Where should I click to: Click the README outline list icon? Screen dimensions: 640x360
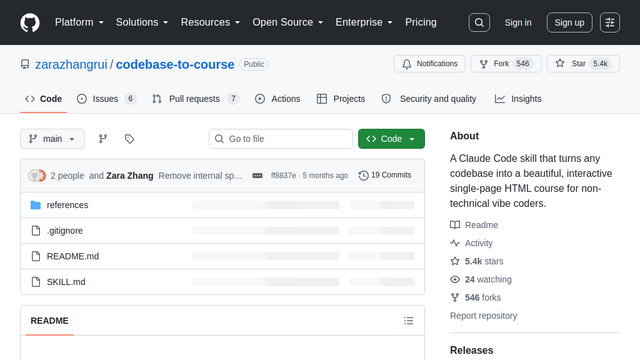pyautogui.click(x=408, y=321)
